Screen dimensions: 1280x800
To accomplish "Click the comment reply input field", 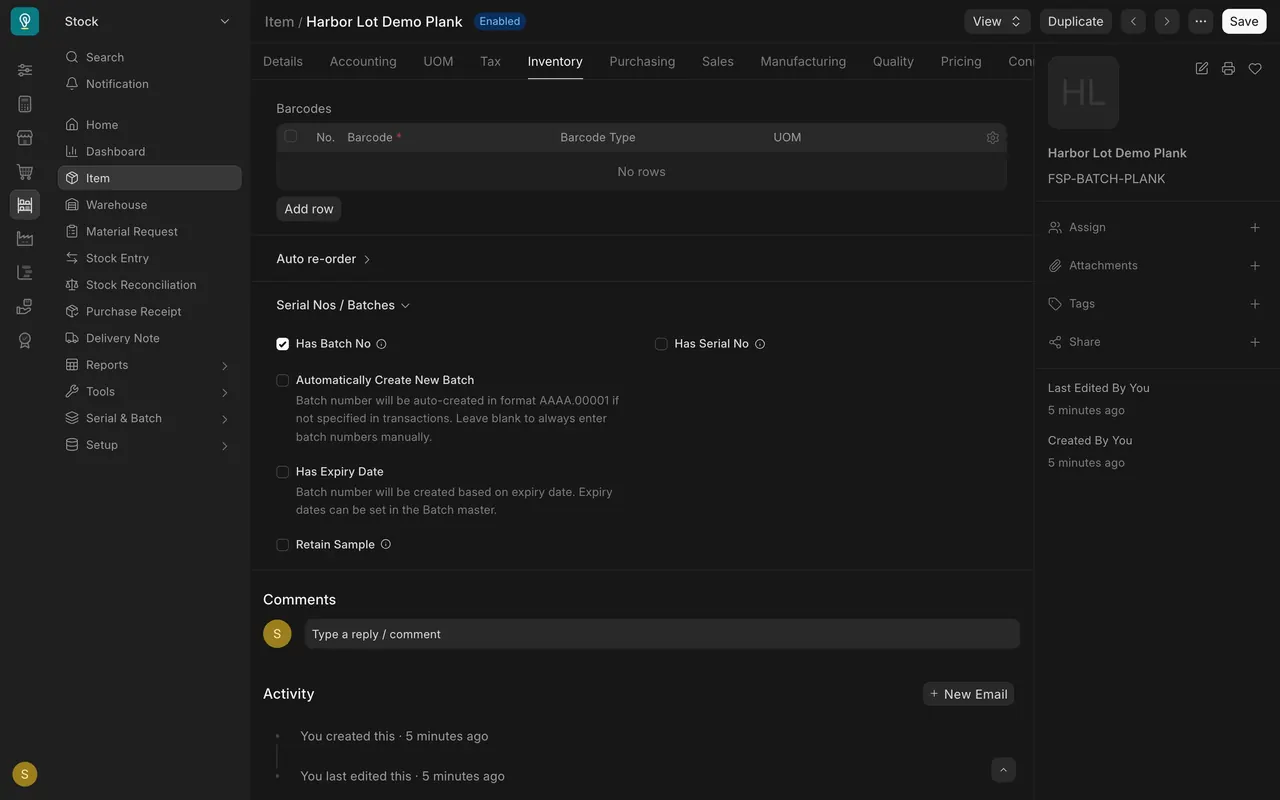I will [x=662, y=634].
